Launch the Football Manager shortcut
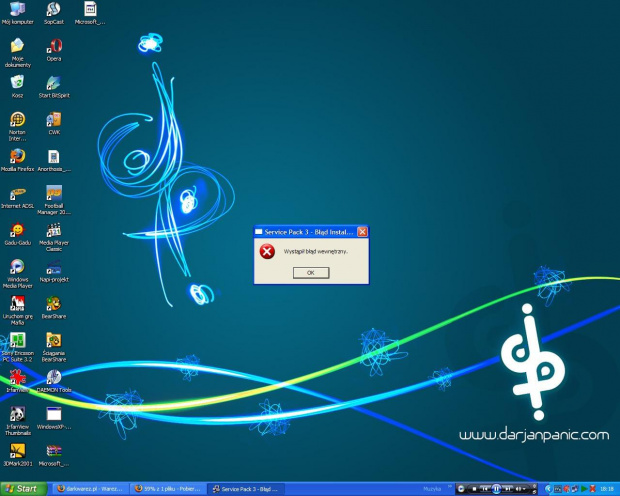The height and width of the screenshot is (496, 620). point(54,200)
